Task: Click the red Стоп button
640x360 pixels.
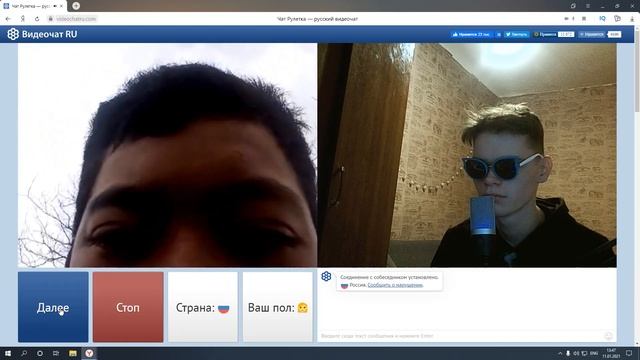Action: pyautogui.click(x=128, y=307)
